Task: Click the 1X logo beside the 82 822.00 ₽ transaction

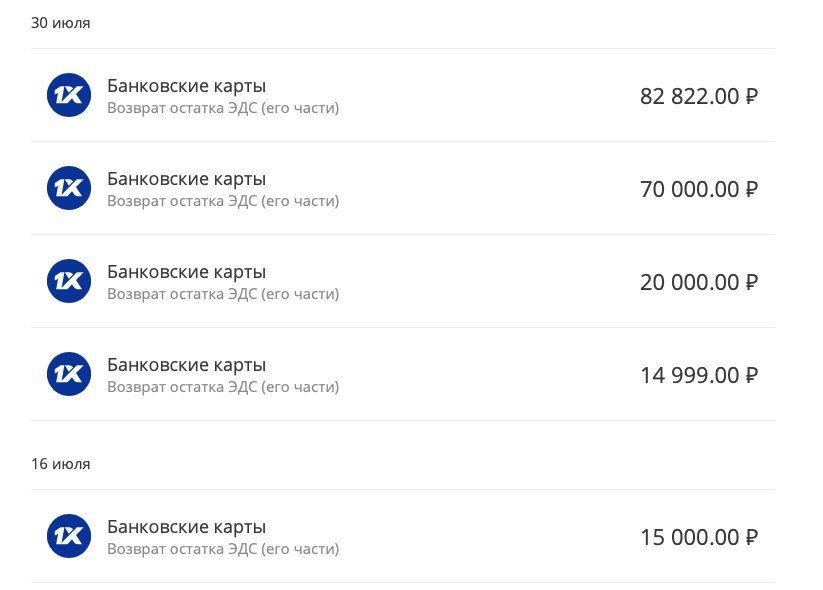Action: [x=69, y=95]
